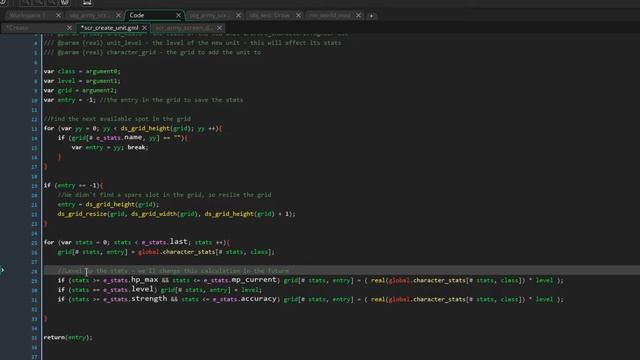The width and height of the screenshot is (640, 360).
Task: Open the *Create script tab
Action: (17, 28)
